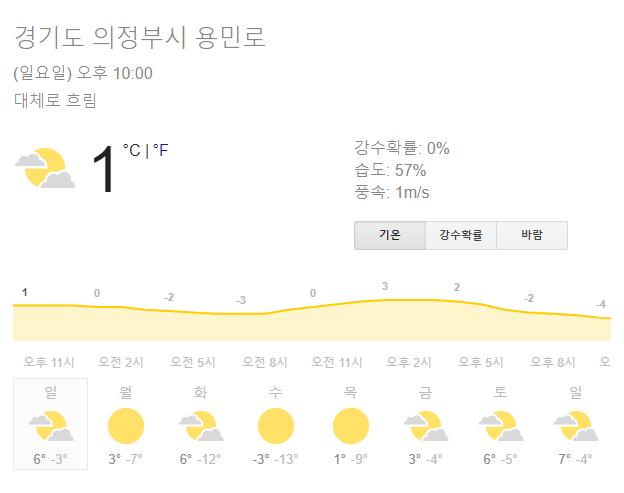
Task: Click the 오후 11시 time label on chart
Action: (x=48, y=362)
